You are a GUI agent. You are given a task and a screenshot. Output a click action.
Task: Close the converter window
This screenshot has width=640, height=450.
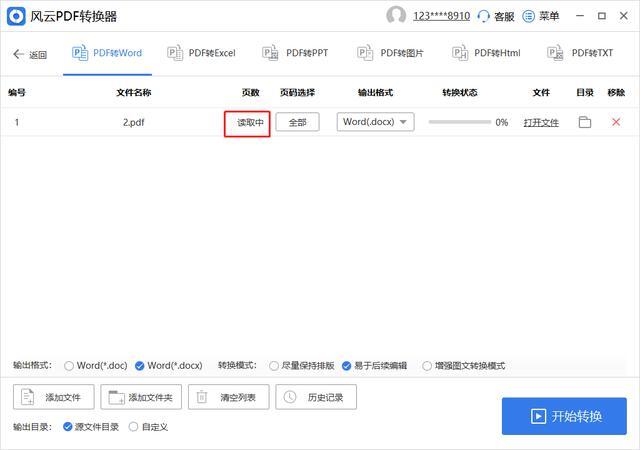[624, 16]
